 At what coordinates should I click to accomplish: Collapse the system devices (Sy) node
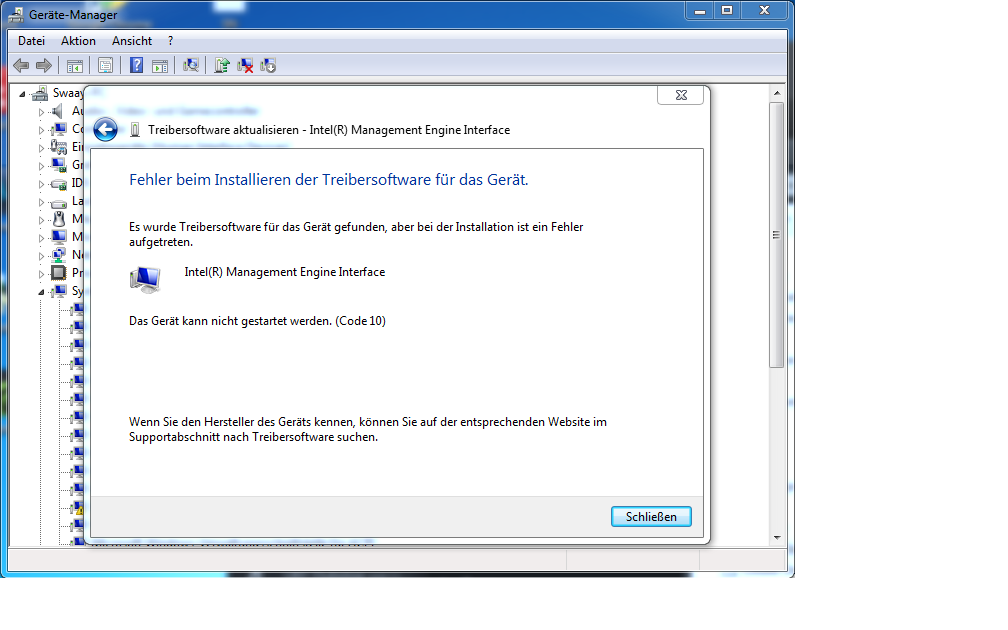tap(42, 292)
